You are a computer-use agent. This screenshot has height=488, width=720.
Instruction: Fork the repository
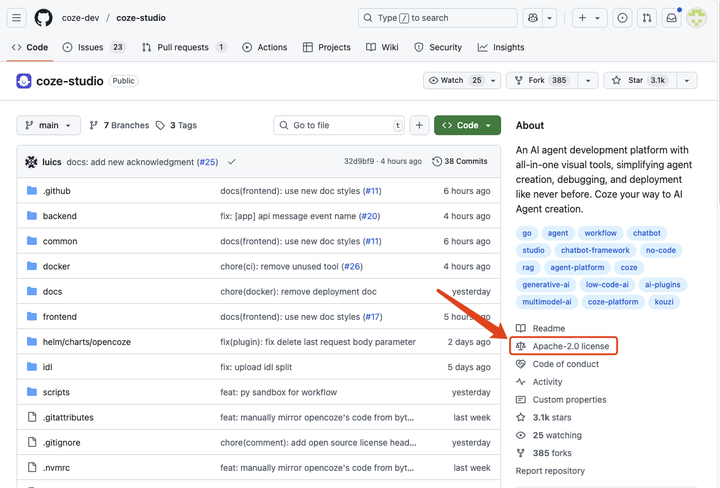coord(542,80)
